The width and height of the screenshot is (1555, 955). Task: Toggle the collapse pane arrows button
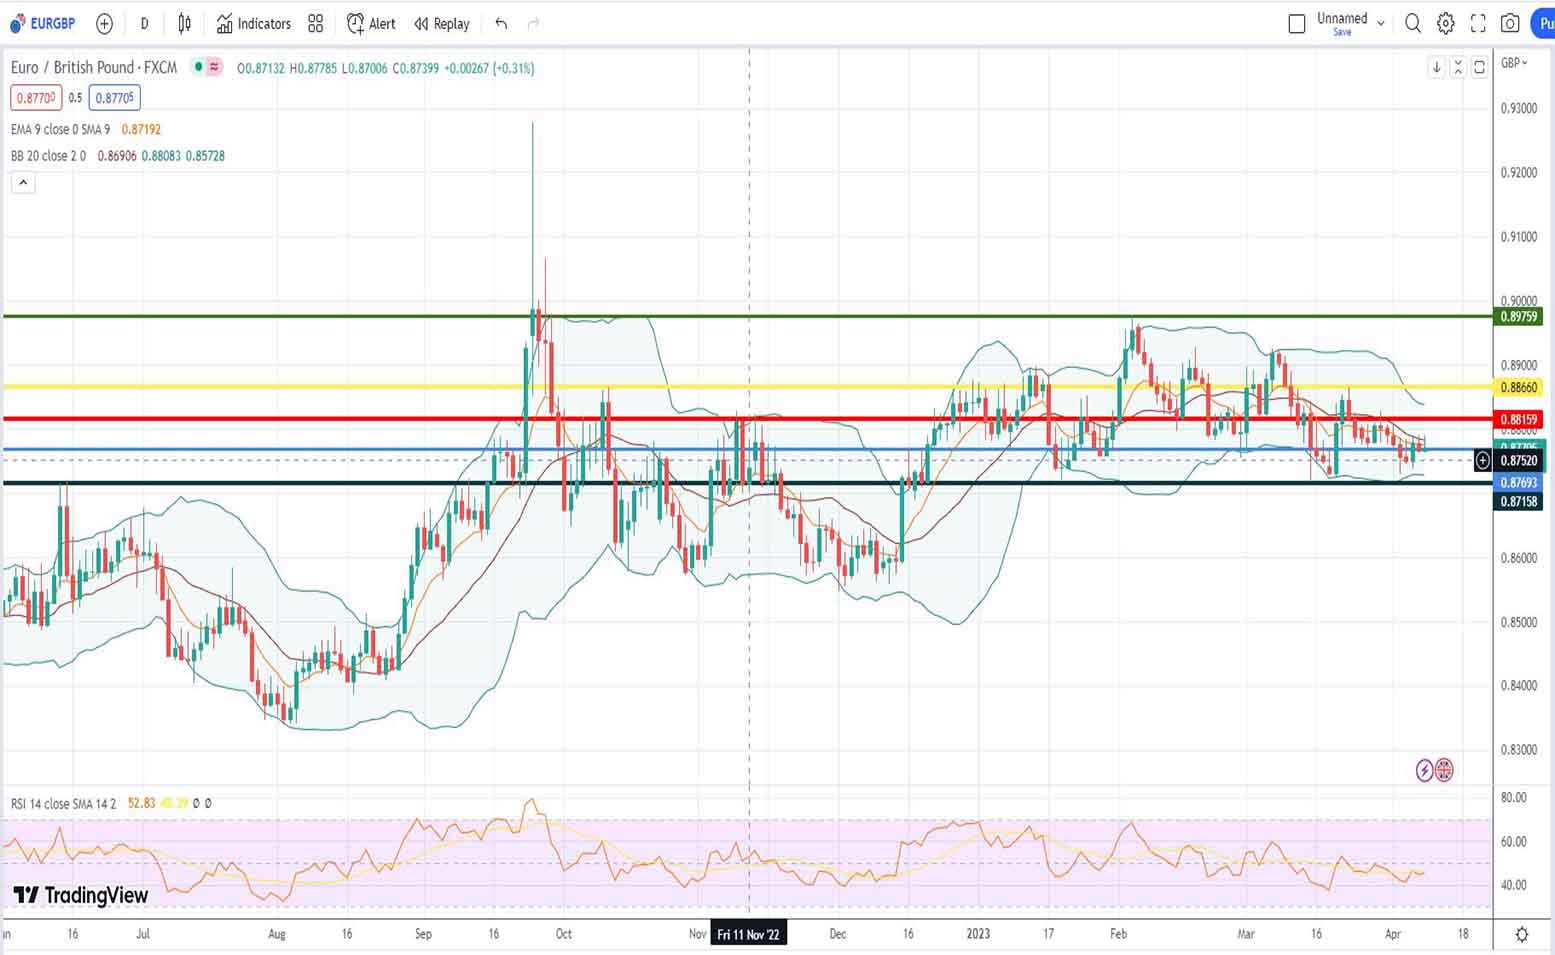[1458, 67]
